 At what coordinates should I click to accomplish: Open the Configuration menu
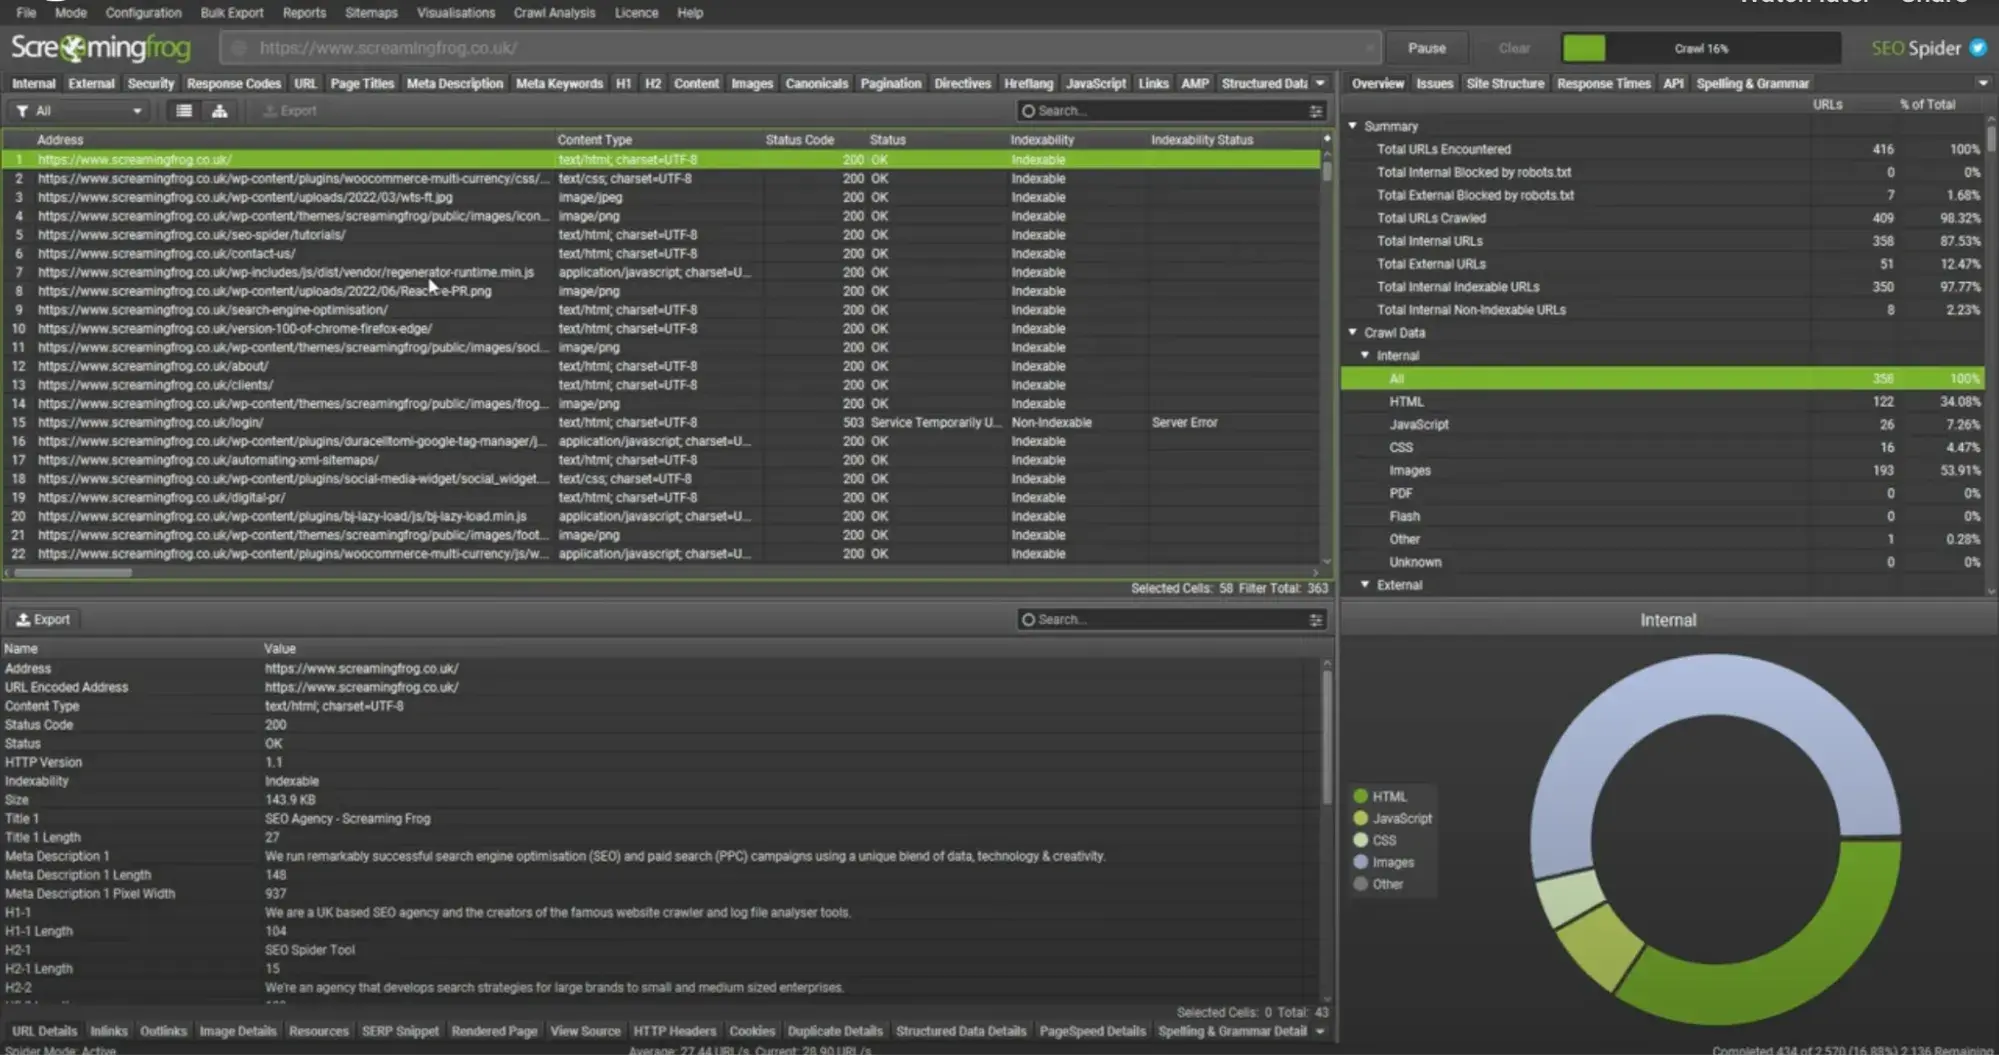point(143,13)
